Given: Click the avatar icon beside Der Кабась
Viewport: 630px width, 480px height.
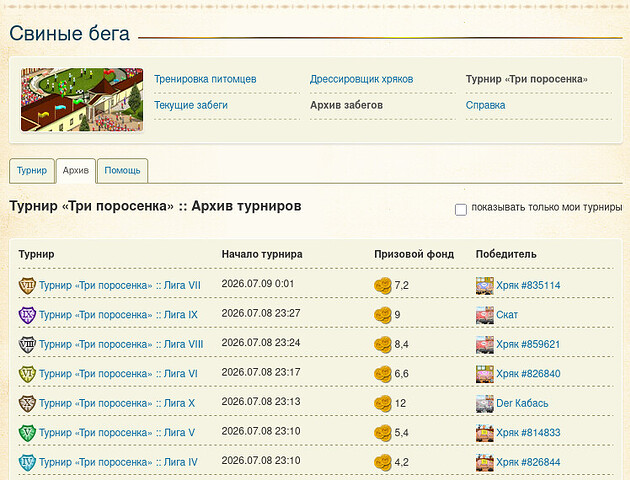Looking at the screenshot, I should pyautogui.click(x=485, y=403).
